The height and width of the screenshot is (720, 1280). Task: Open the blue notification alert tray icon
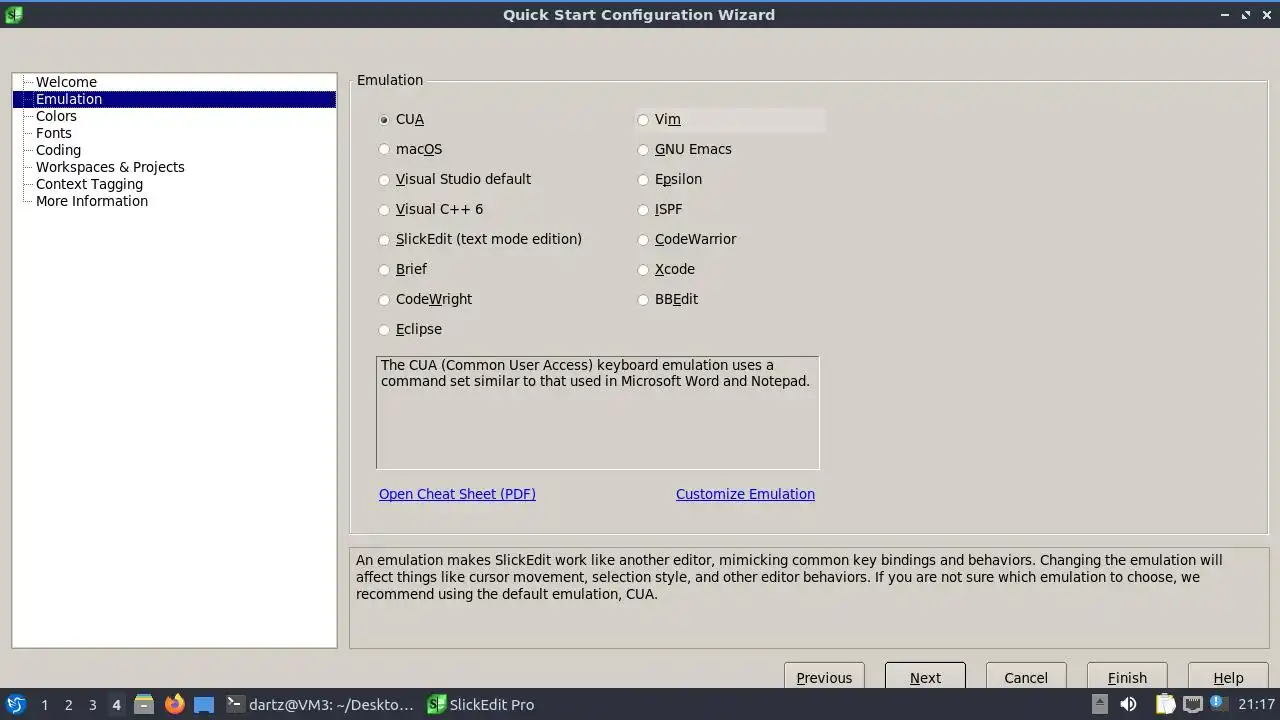(1219, 704)
